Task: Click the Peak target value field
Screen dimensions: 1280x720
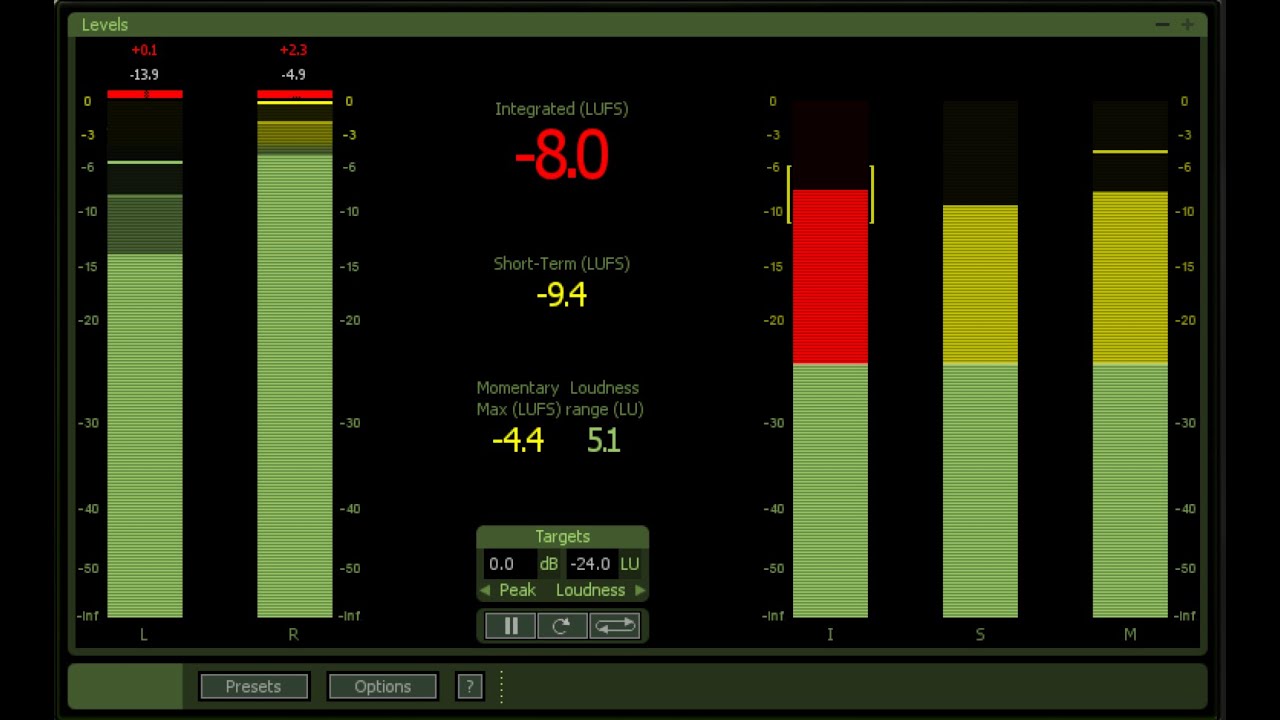Action: click(509, 564)
